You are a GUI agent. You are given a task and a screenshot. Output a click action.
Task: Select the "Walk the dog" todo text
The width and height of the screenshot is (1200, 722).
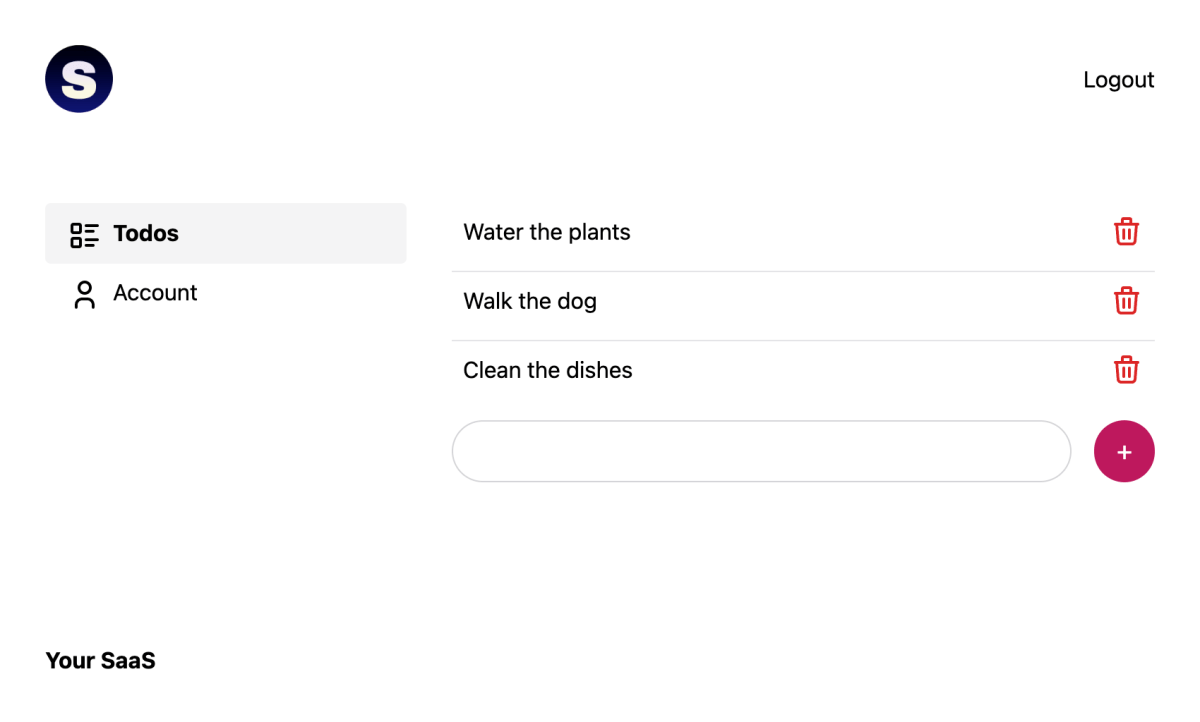530,302
